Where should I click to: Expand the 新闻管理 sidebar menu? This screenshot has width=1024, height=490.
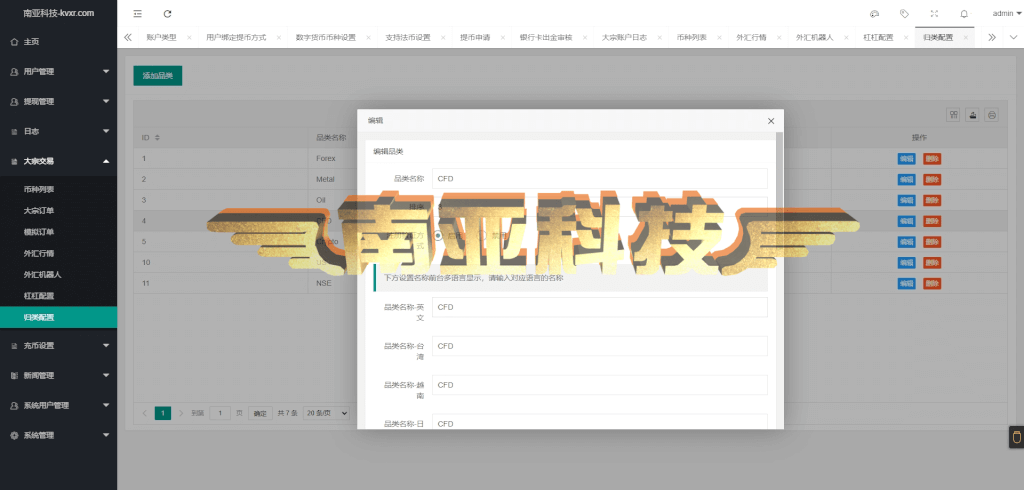[58, 376]
